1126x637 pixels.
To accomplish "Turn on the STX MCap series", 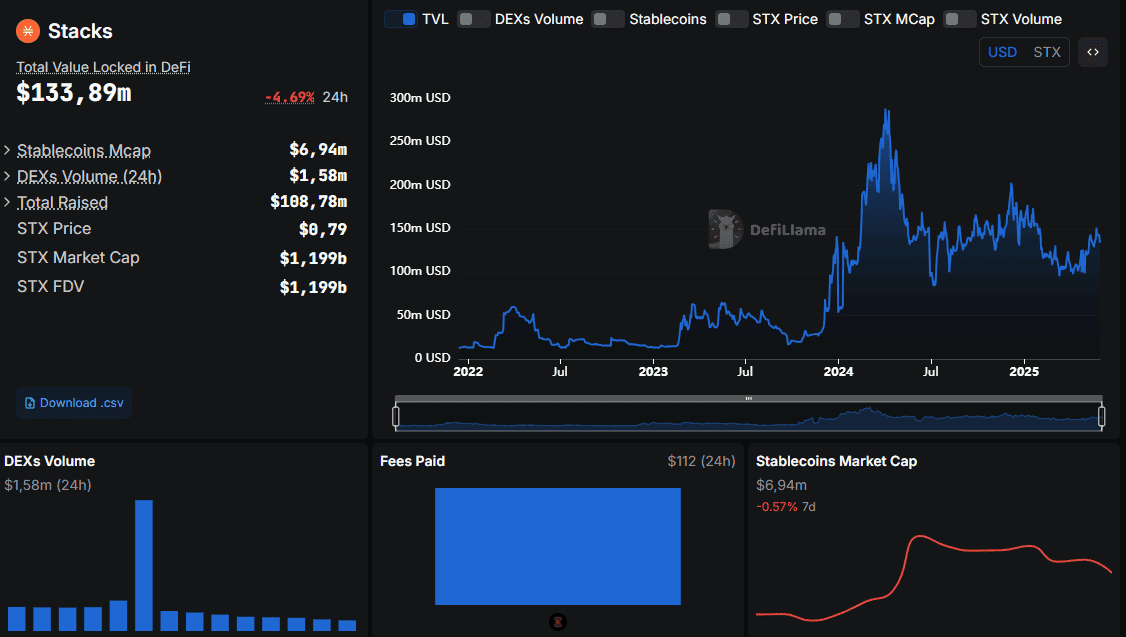I will pyautogui.click(x=842, y=19).
